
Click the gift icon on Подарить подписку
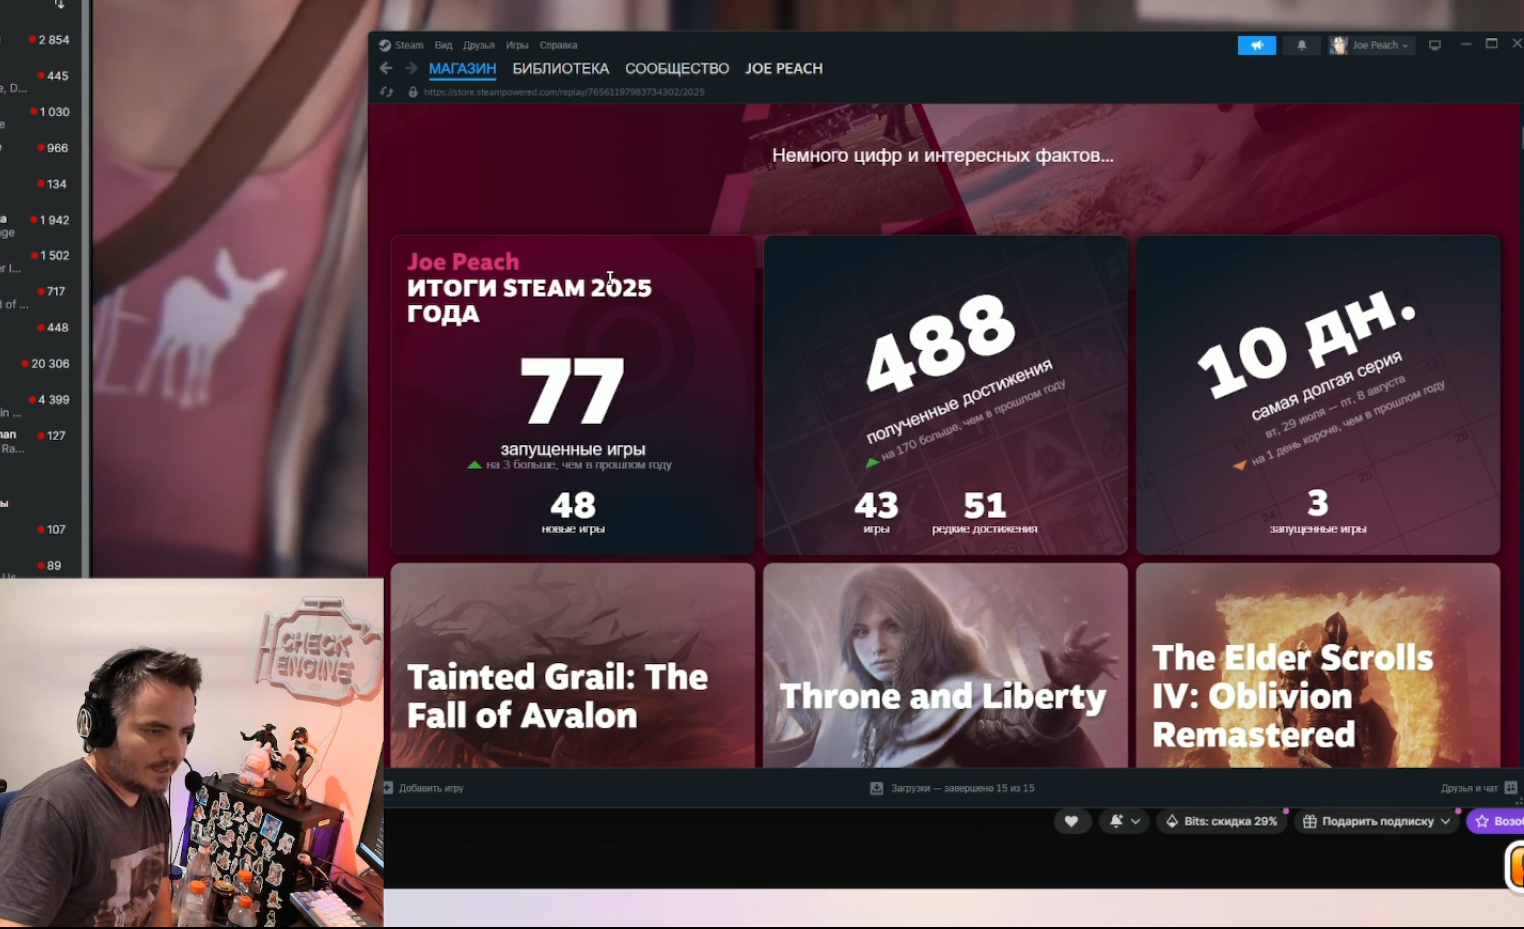[x=1309, y=821]
